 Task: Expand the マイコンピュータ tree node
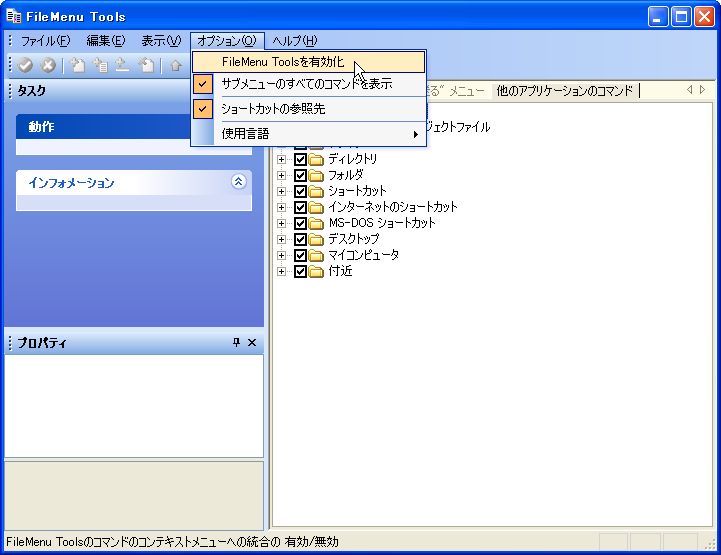point(281,256)
